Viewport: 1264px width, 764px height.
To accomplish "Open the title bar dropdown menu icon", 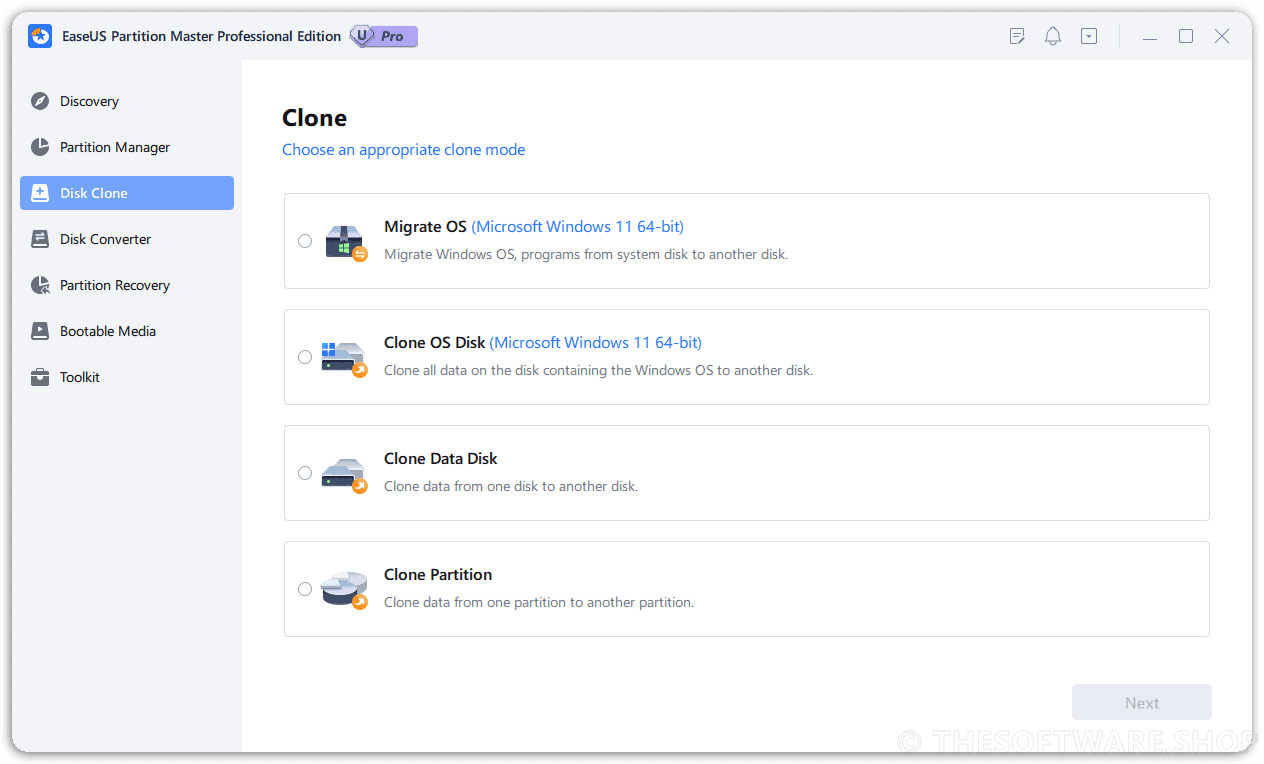I will [1089, 36].
